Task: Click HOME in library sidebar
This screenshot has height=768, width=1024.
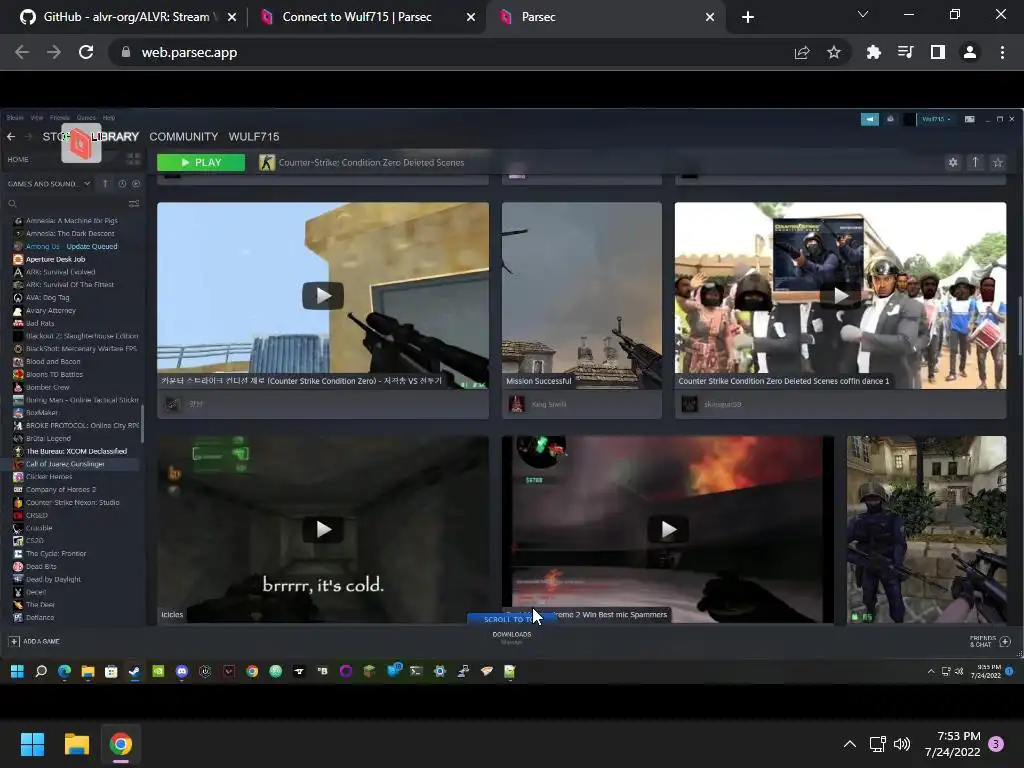Action: coord(18,159)
